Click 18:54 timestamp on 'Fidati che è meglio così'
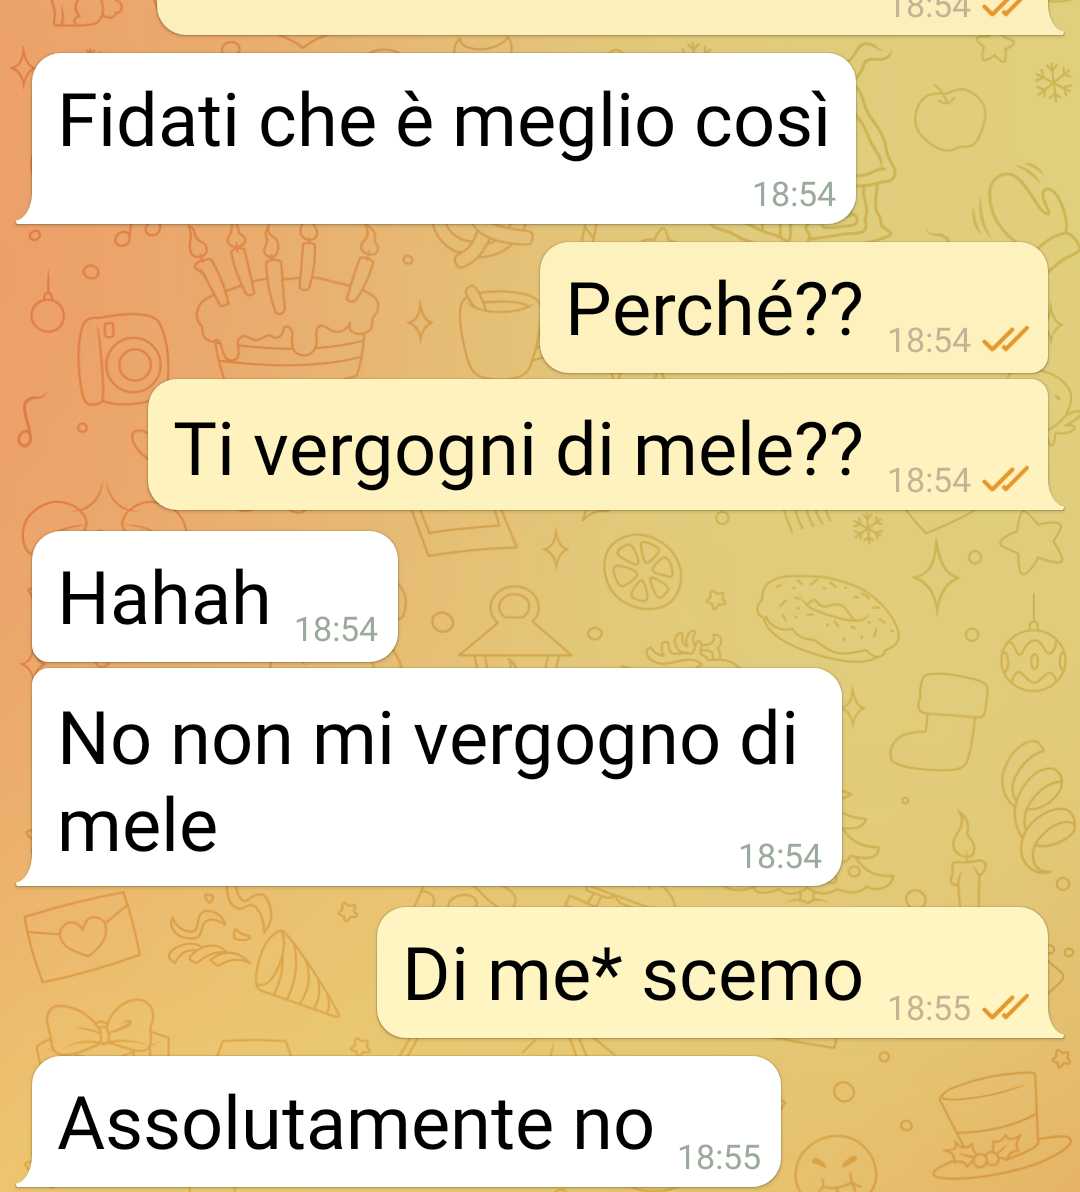Screen dimensions: 1080x1192 [x=794, y=195]
